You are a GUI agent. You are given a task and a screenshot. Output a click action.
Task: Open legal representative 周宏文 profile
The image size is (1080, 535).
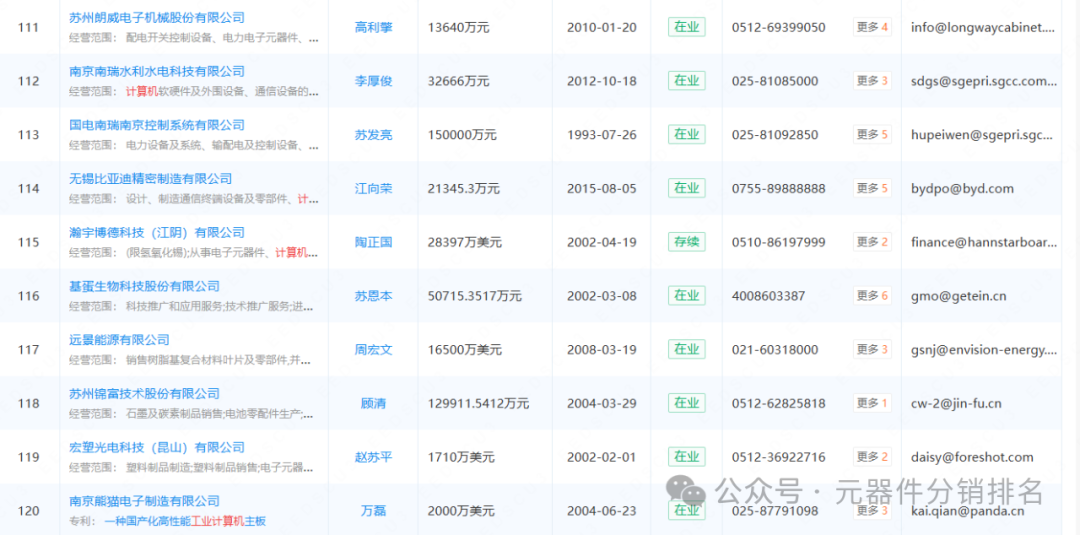pos(373,350)
